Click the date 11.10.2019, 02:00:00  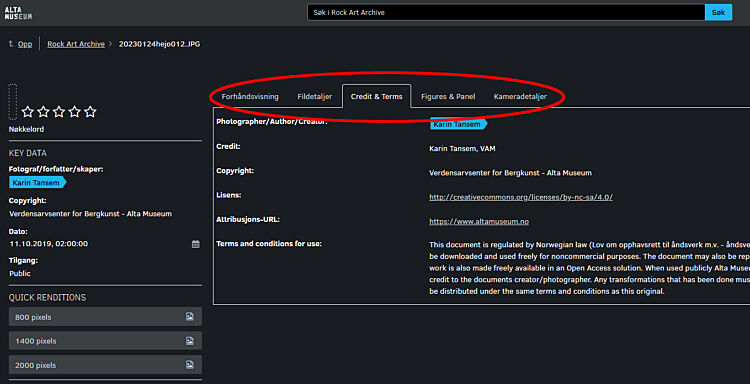click(x=48, y=244)
